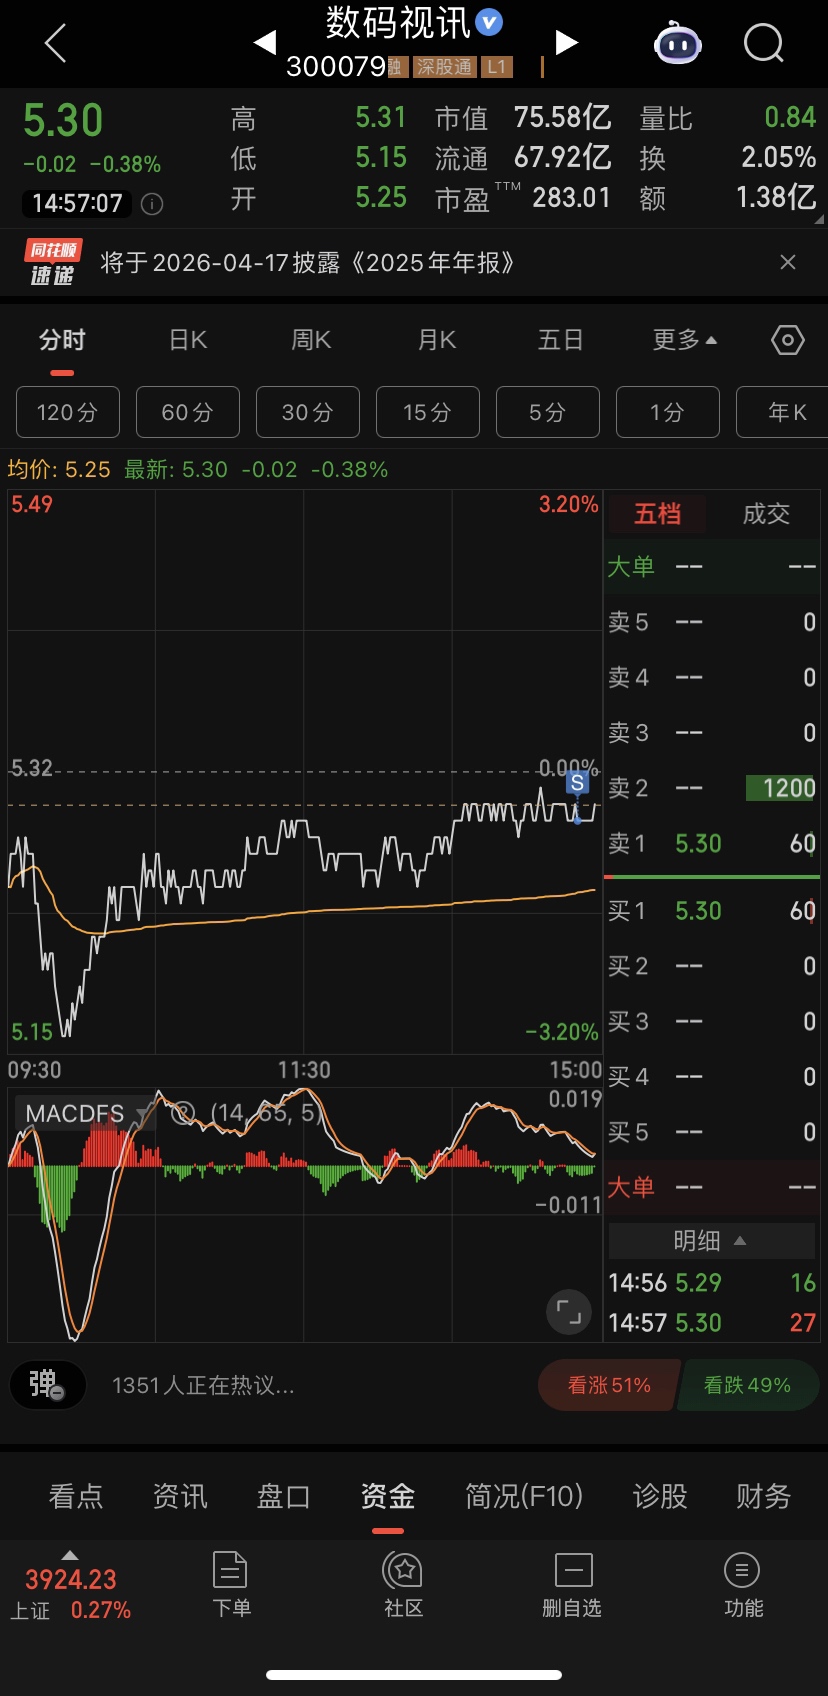Switch to 日K chart tab
The height and width of the screenshot is (1696, 828).
tap(188, 340)
